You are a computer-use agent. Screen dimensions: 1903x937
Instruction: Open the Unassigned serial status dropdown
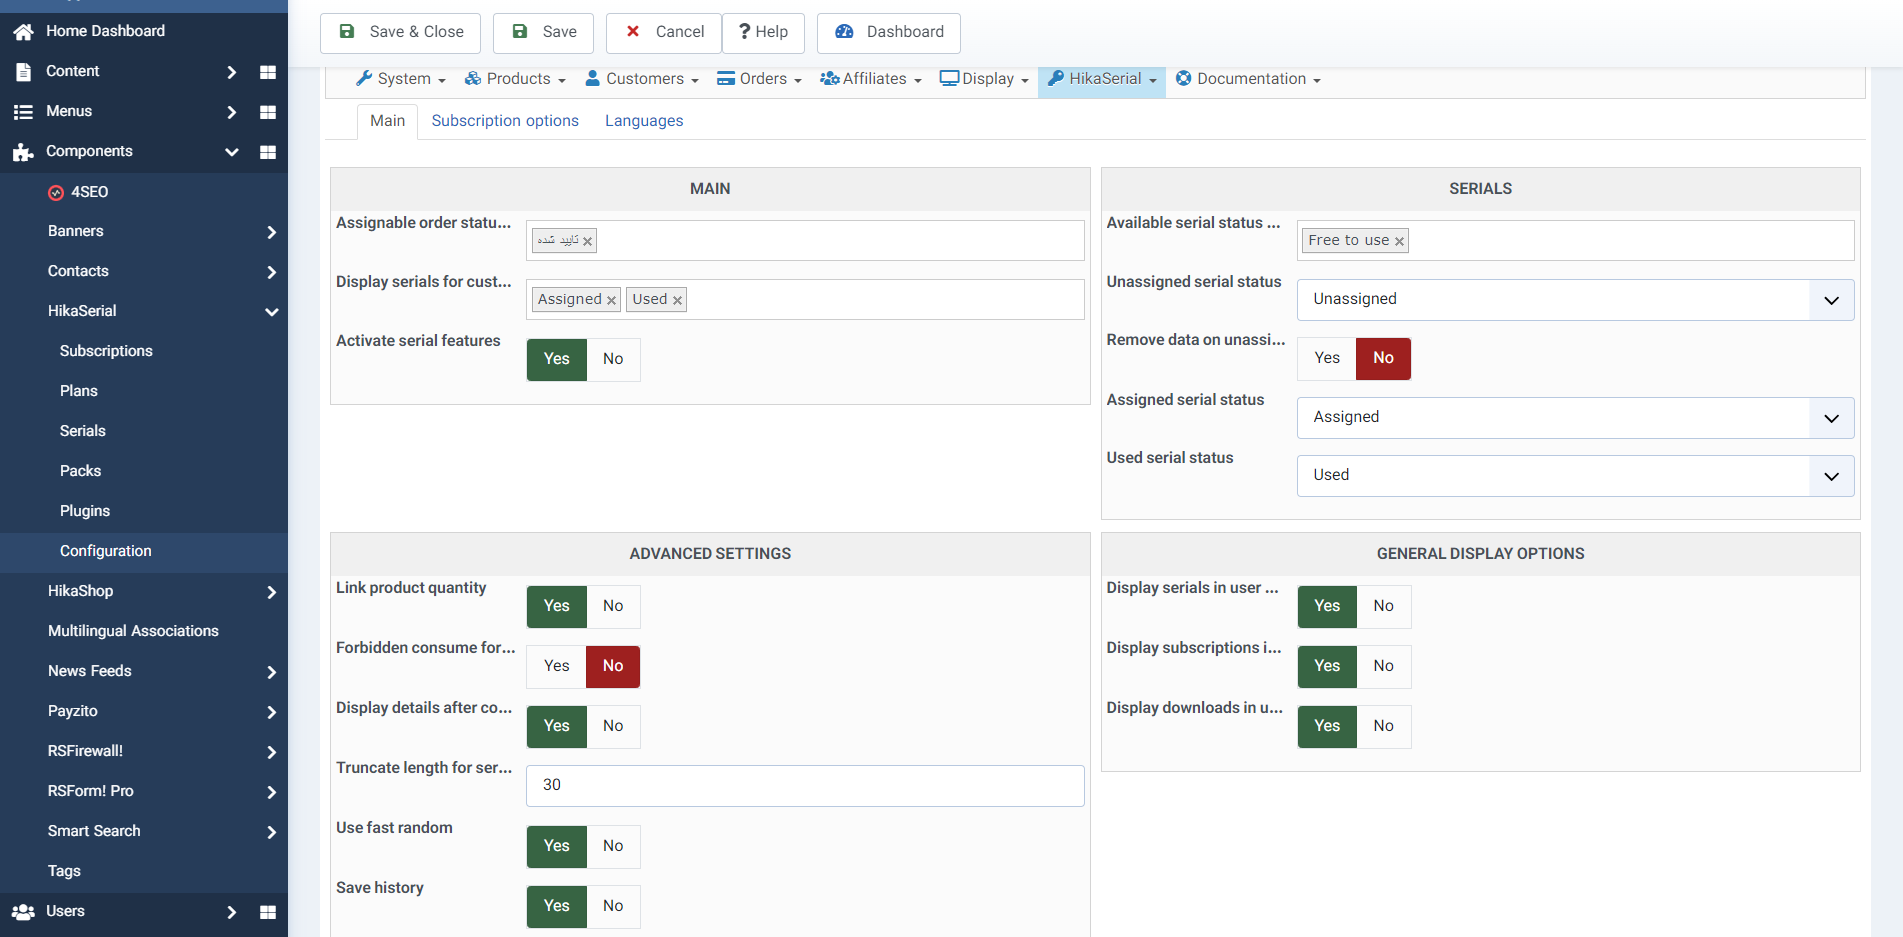point(1575,300)
